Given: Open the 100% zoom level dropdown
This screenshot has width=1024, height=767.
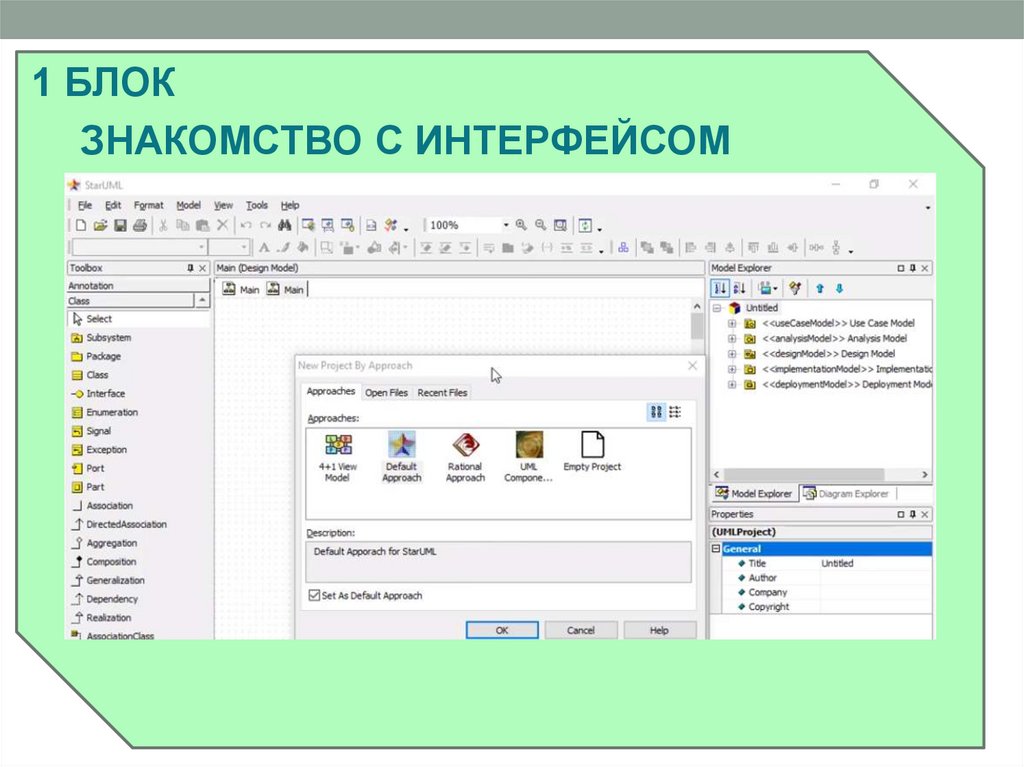Looking at the screenshot, I should coord(505,225).
